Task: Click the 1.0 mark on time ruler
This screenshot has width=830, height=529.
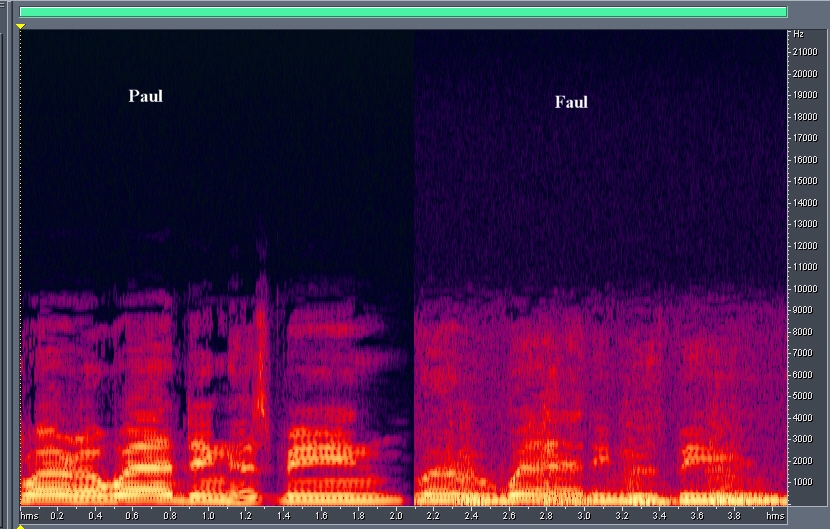Action: click(x=208, y=516)
